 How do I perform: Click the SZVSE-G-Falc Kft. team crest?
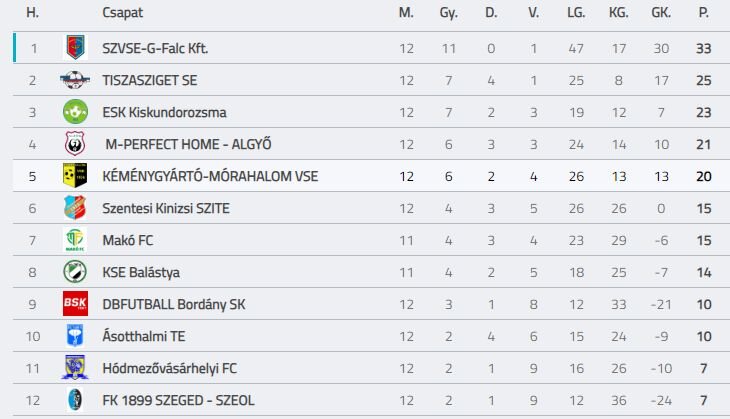tap(75, 48)
